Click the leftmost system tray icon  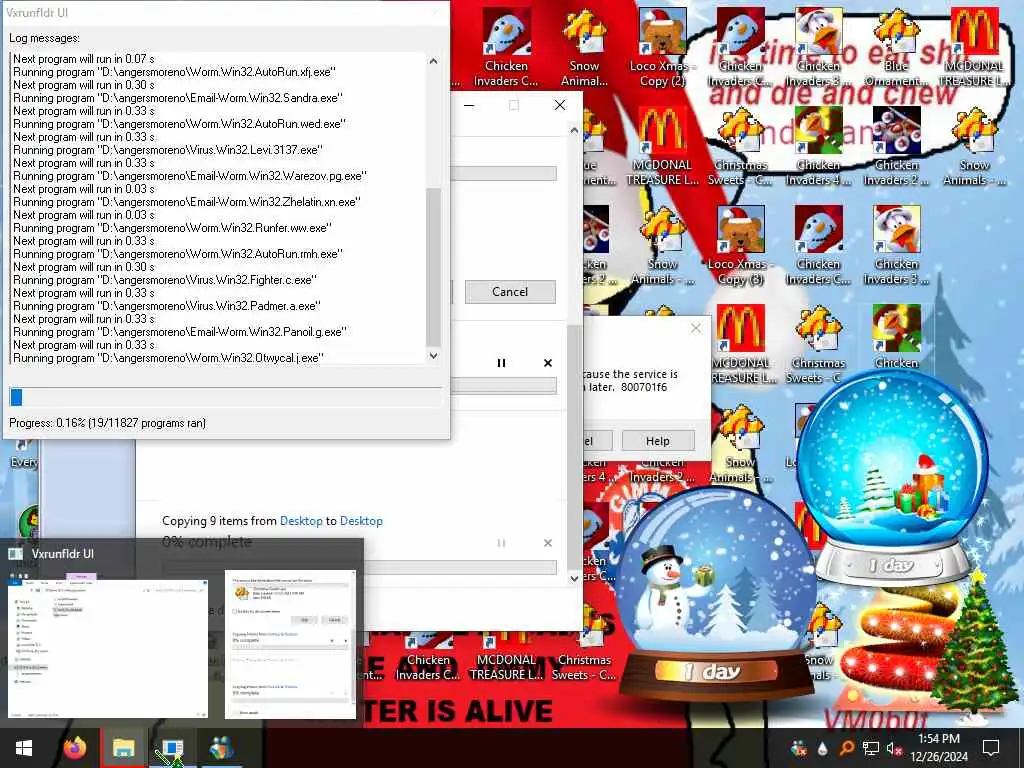point(798,748)
